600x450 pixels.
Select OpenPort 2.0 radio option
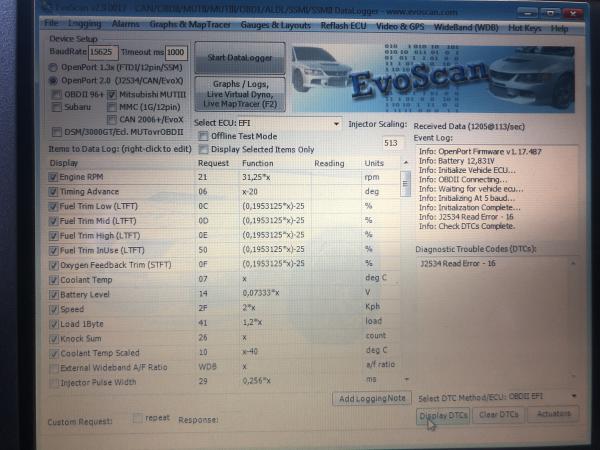pos(53,81)
